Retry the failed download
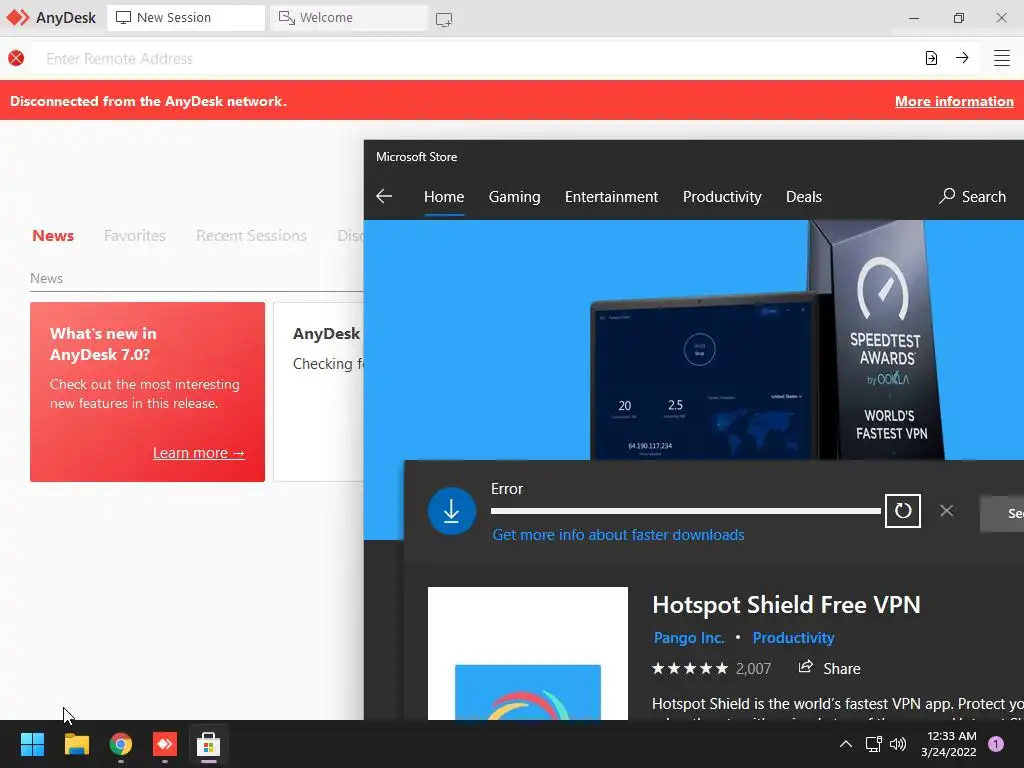Image resolution: width=1024 pixels, height=768 pixels. (903, 511)
